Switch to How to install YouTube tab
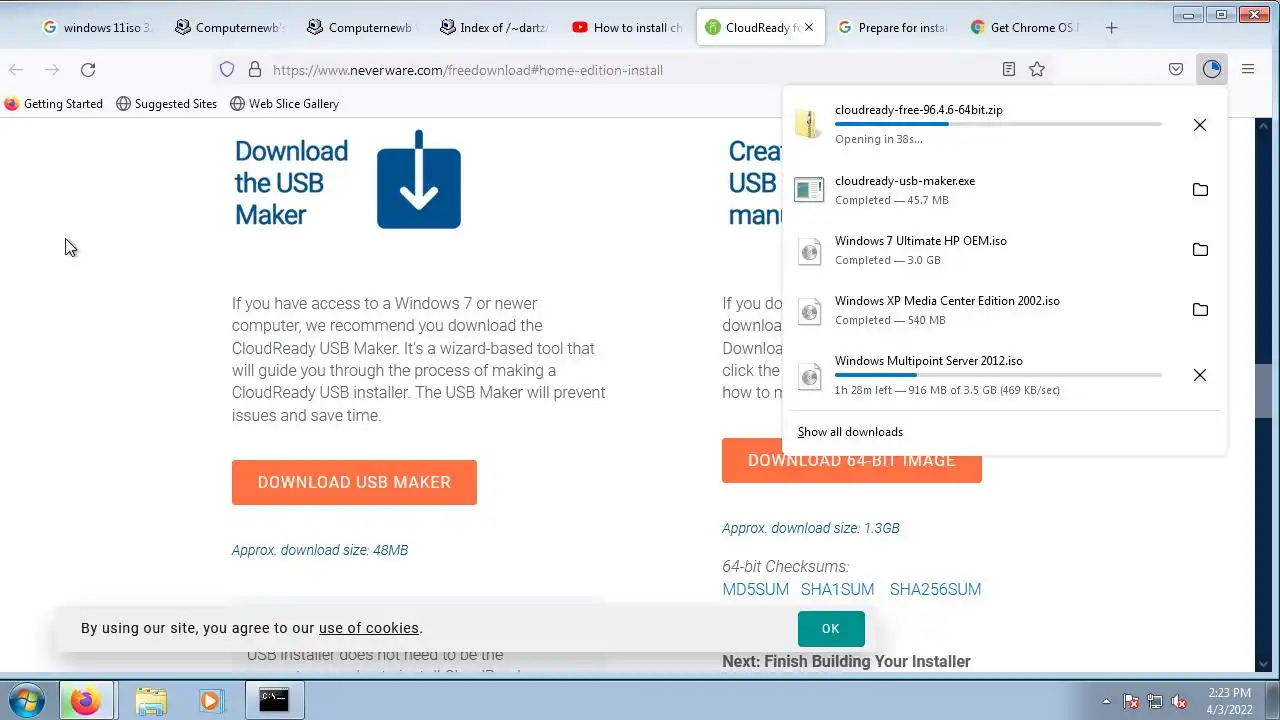 [x=625, y=28]
